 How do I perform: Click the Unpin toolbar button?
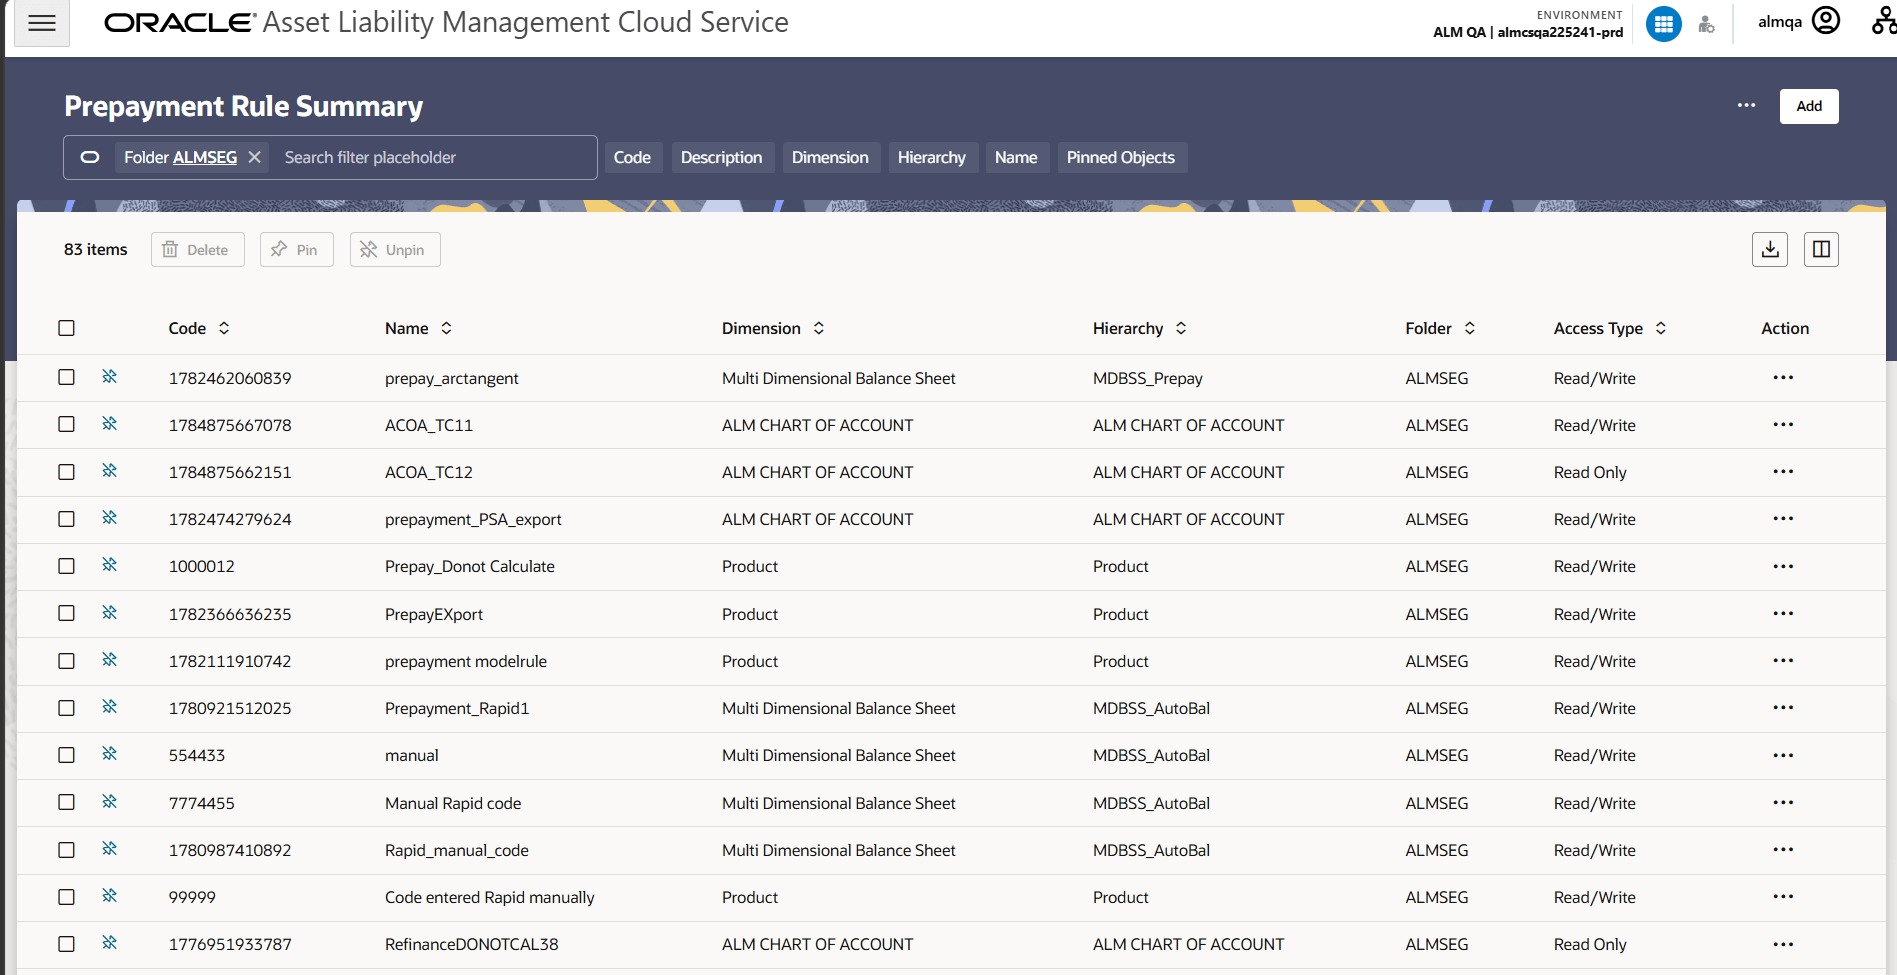(395, 250)
